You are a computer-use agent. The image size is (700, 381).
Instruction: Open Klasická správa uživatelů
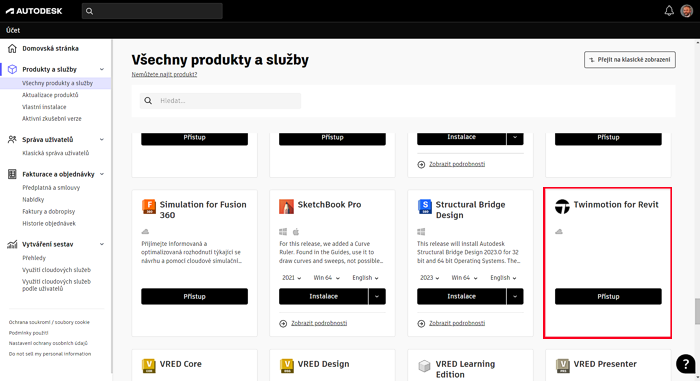click(x=56, y=153)
